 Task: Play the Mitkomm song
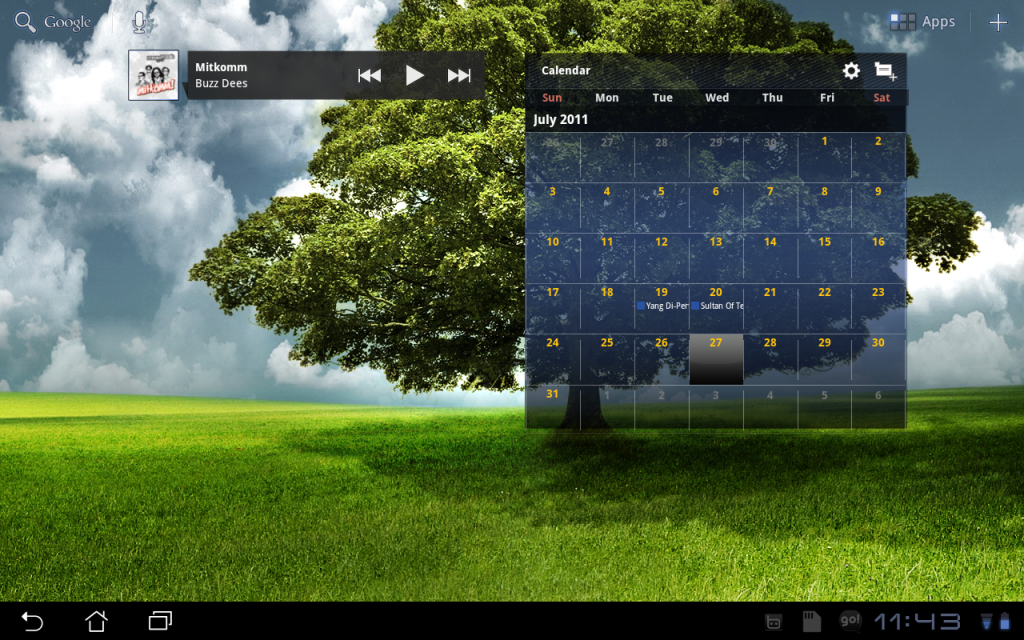pyautogui.click(x=414, y=75)
